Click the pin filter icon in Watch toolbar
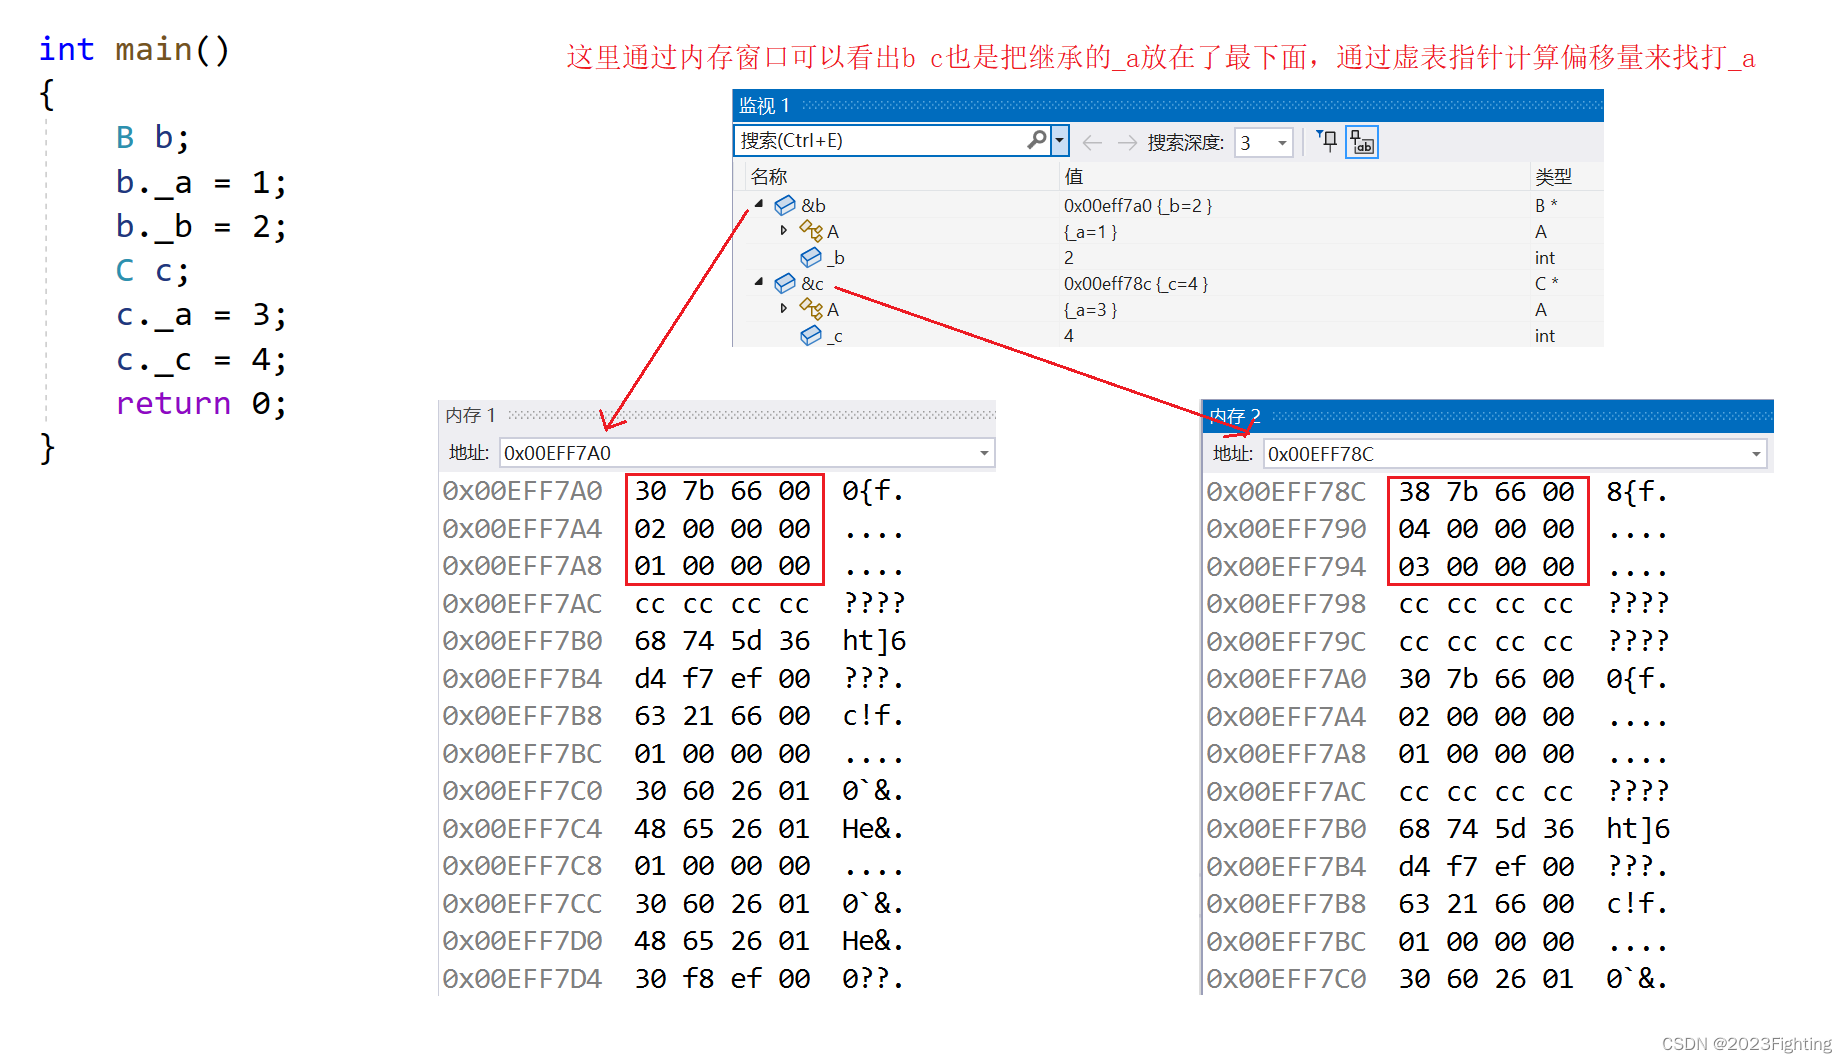The height and width of the screenshot is (1063, 1847). (1327, 141)
